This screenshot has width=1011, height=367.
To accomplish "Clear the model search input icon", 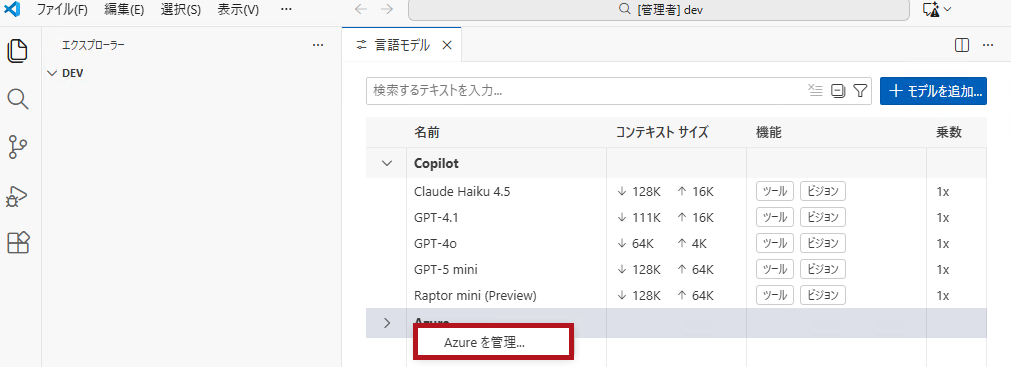I will tap(816, 91).
